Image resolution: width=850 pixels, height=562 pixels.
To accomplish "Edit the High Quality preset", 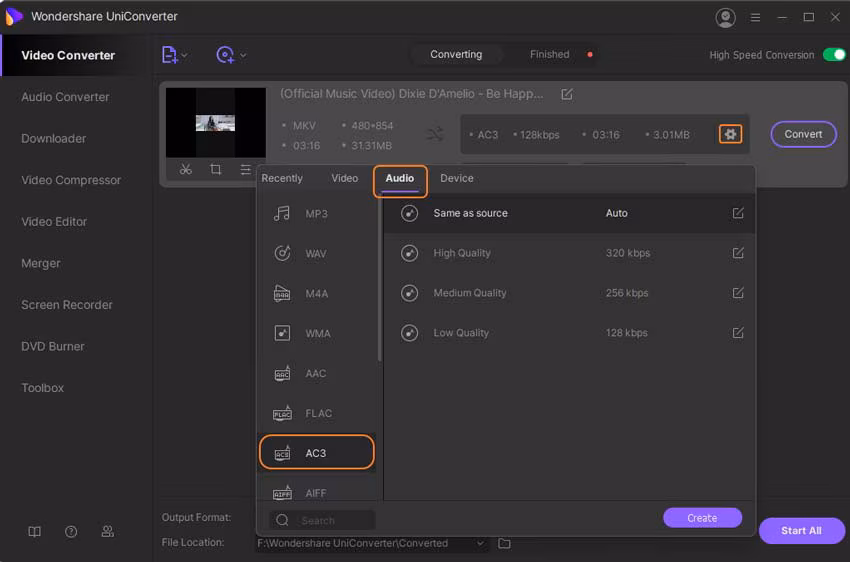I will [738, 253].
